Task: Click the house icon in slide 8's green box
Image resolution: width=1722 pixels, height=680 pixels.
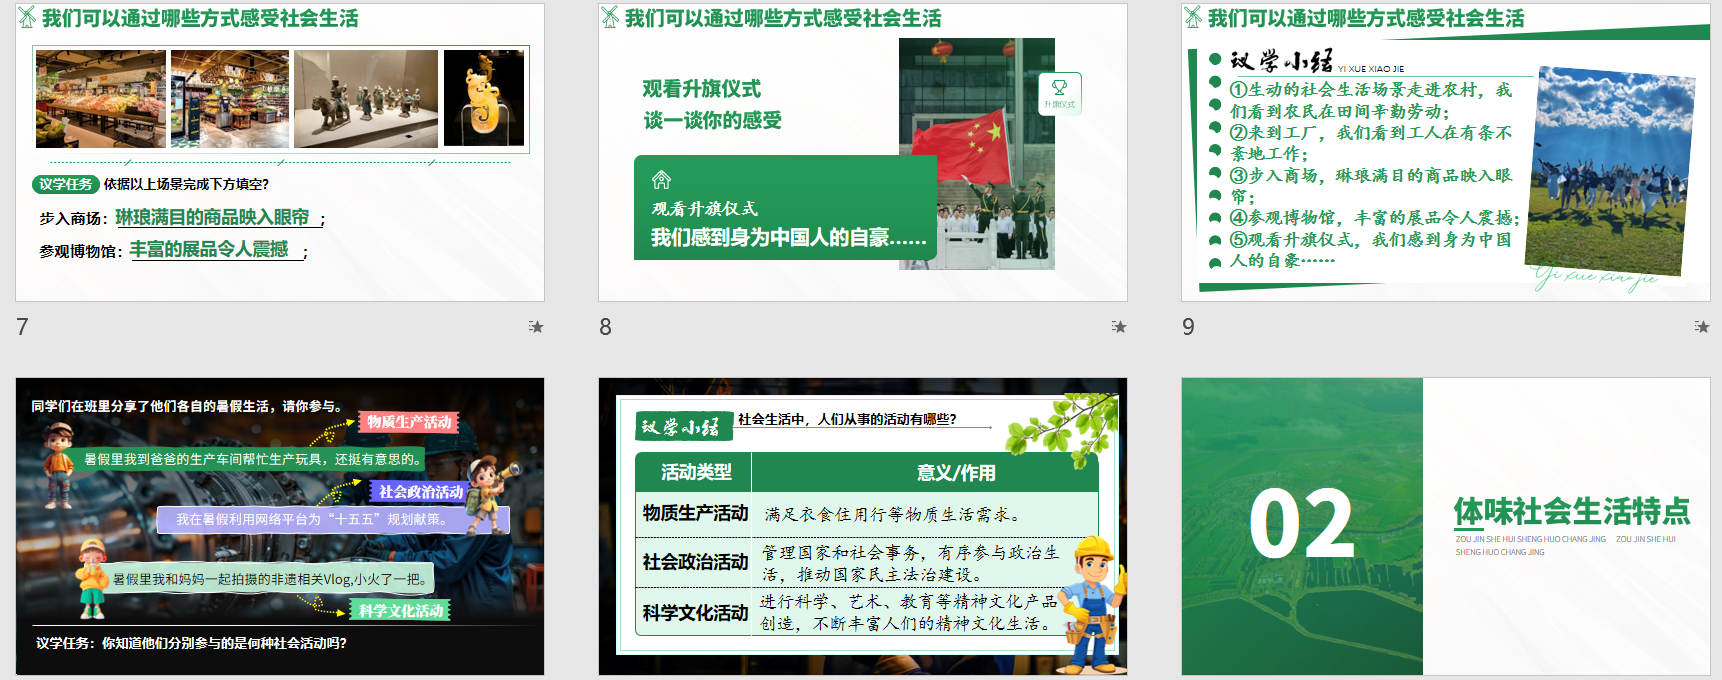Action: (661, 180)
